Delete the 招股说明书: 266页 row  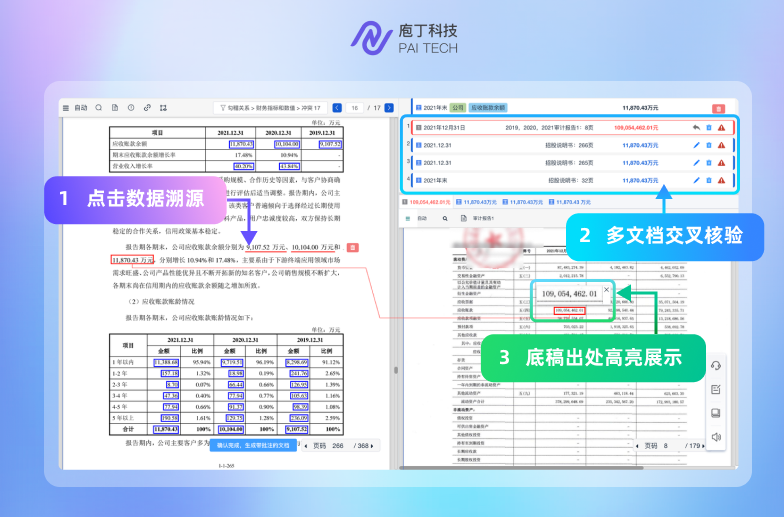click(708, 145)
